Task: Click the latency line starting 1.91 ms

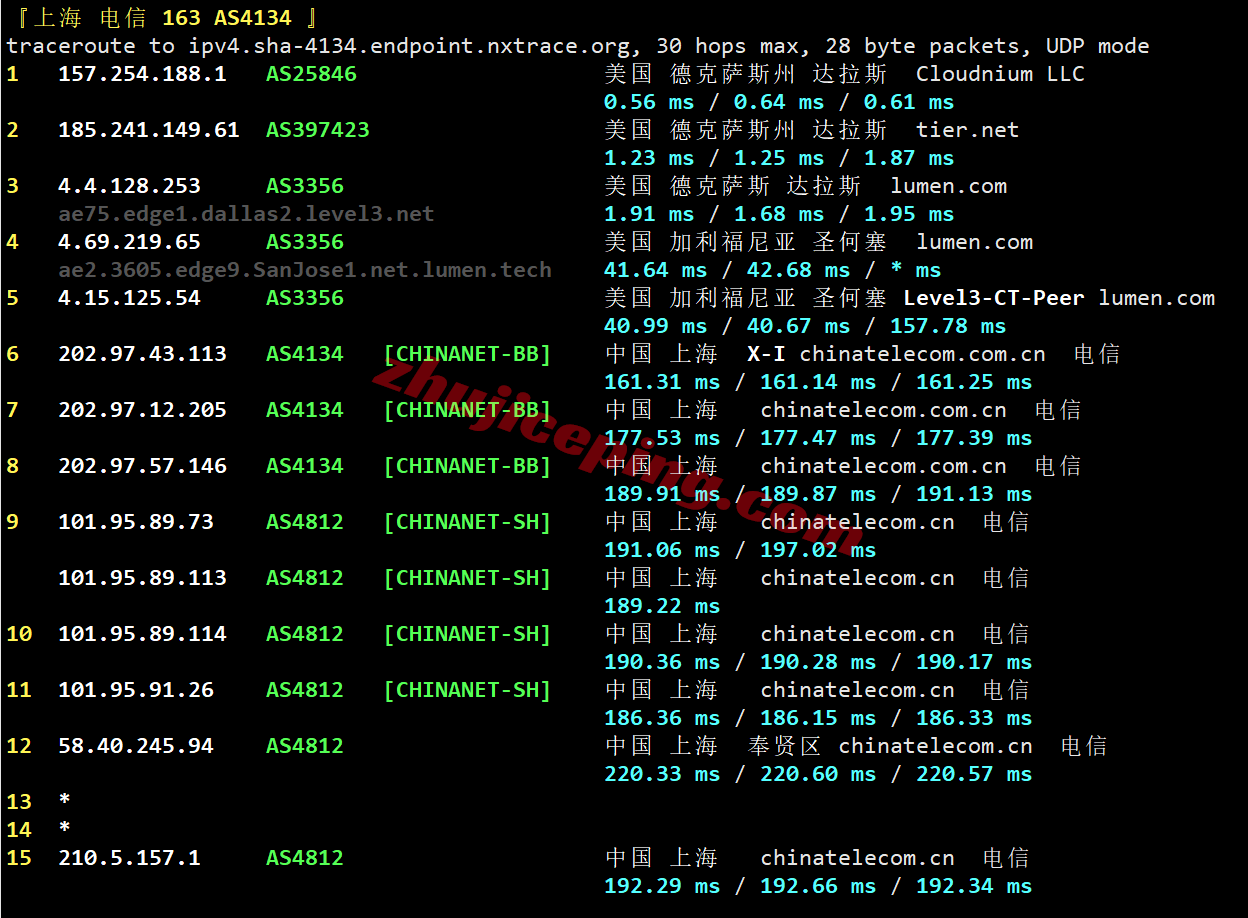Action: 779,214
